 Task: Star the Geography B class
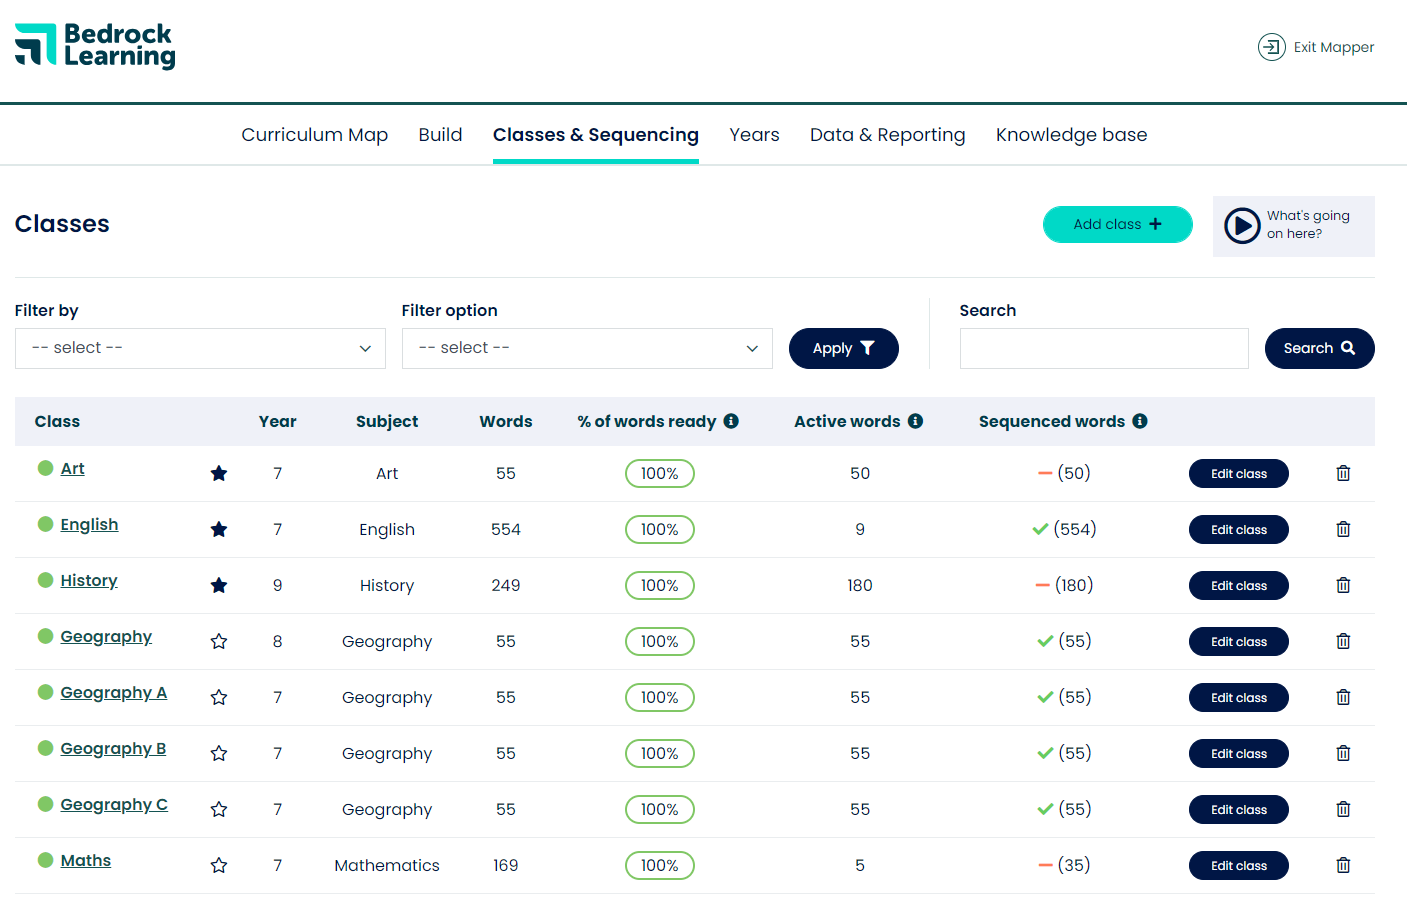(219, 753)
